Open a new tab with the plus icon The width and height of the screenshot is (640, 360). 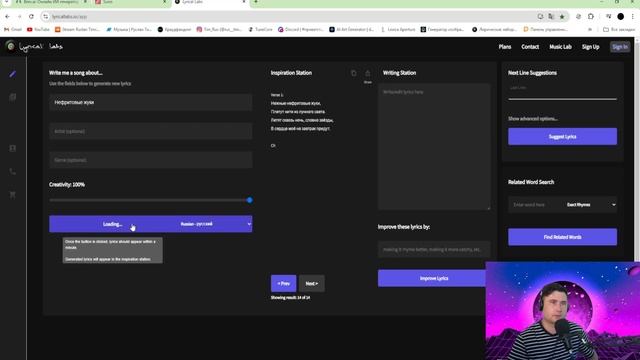click(x=256, y=2)
